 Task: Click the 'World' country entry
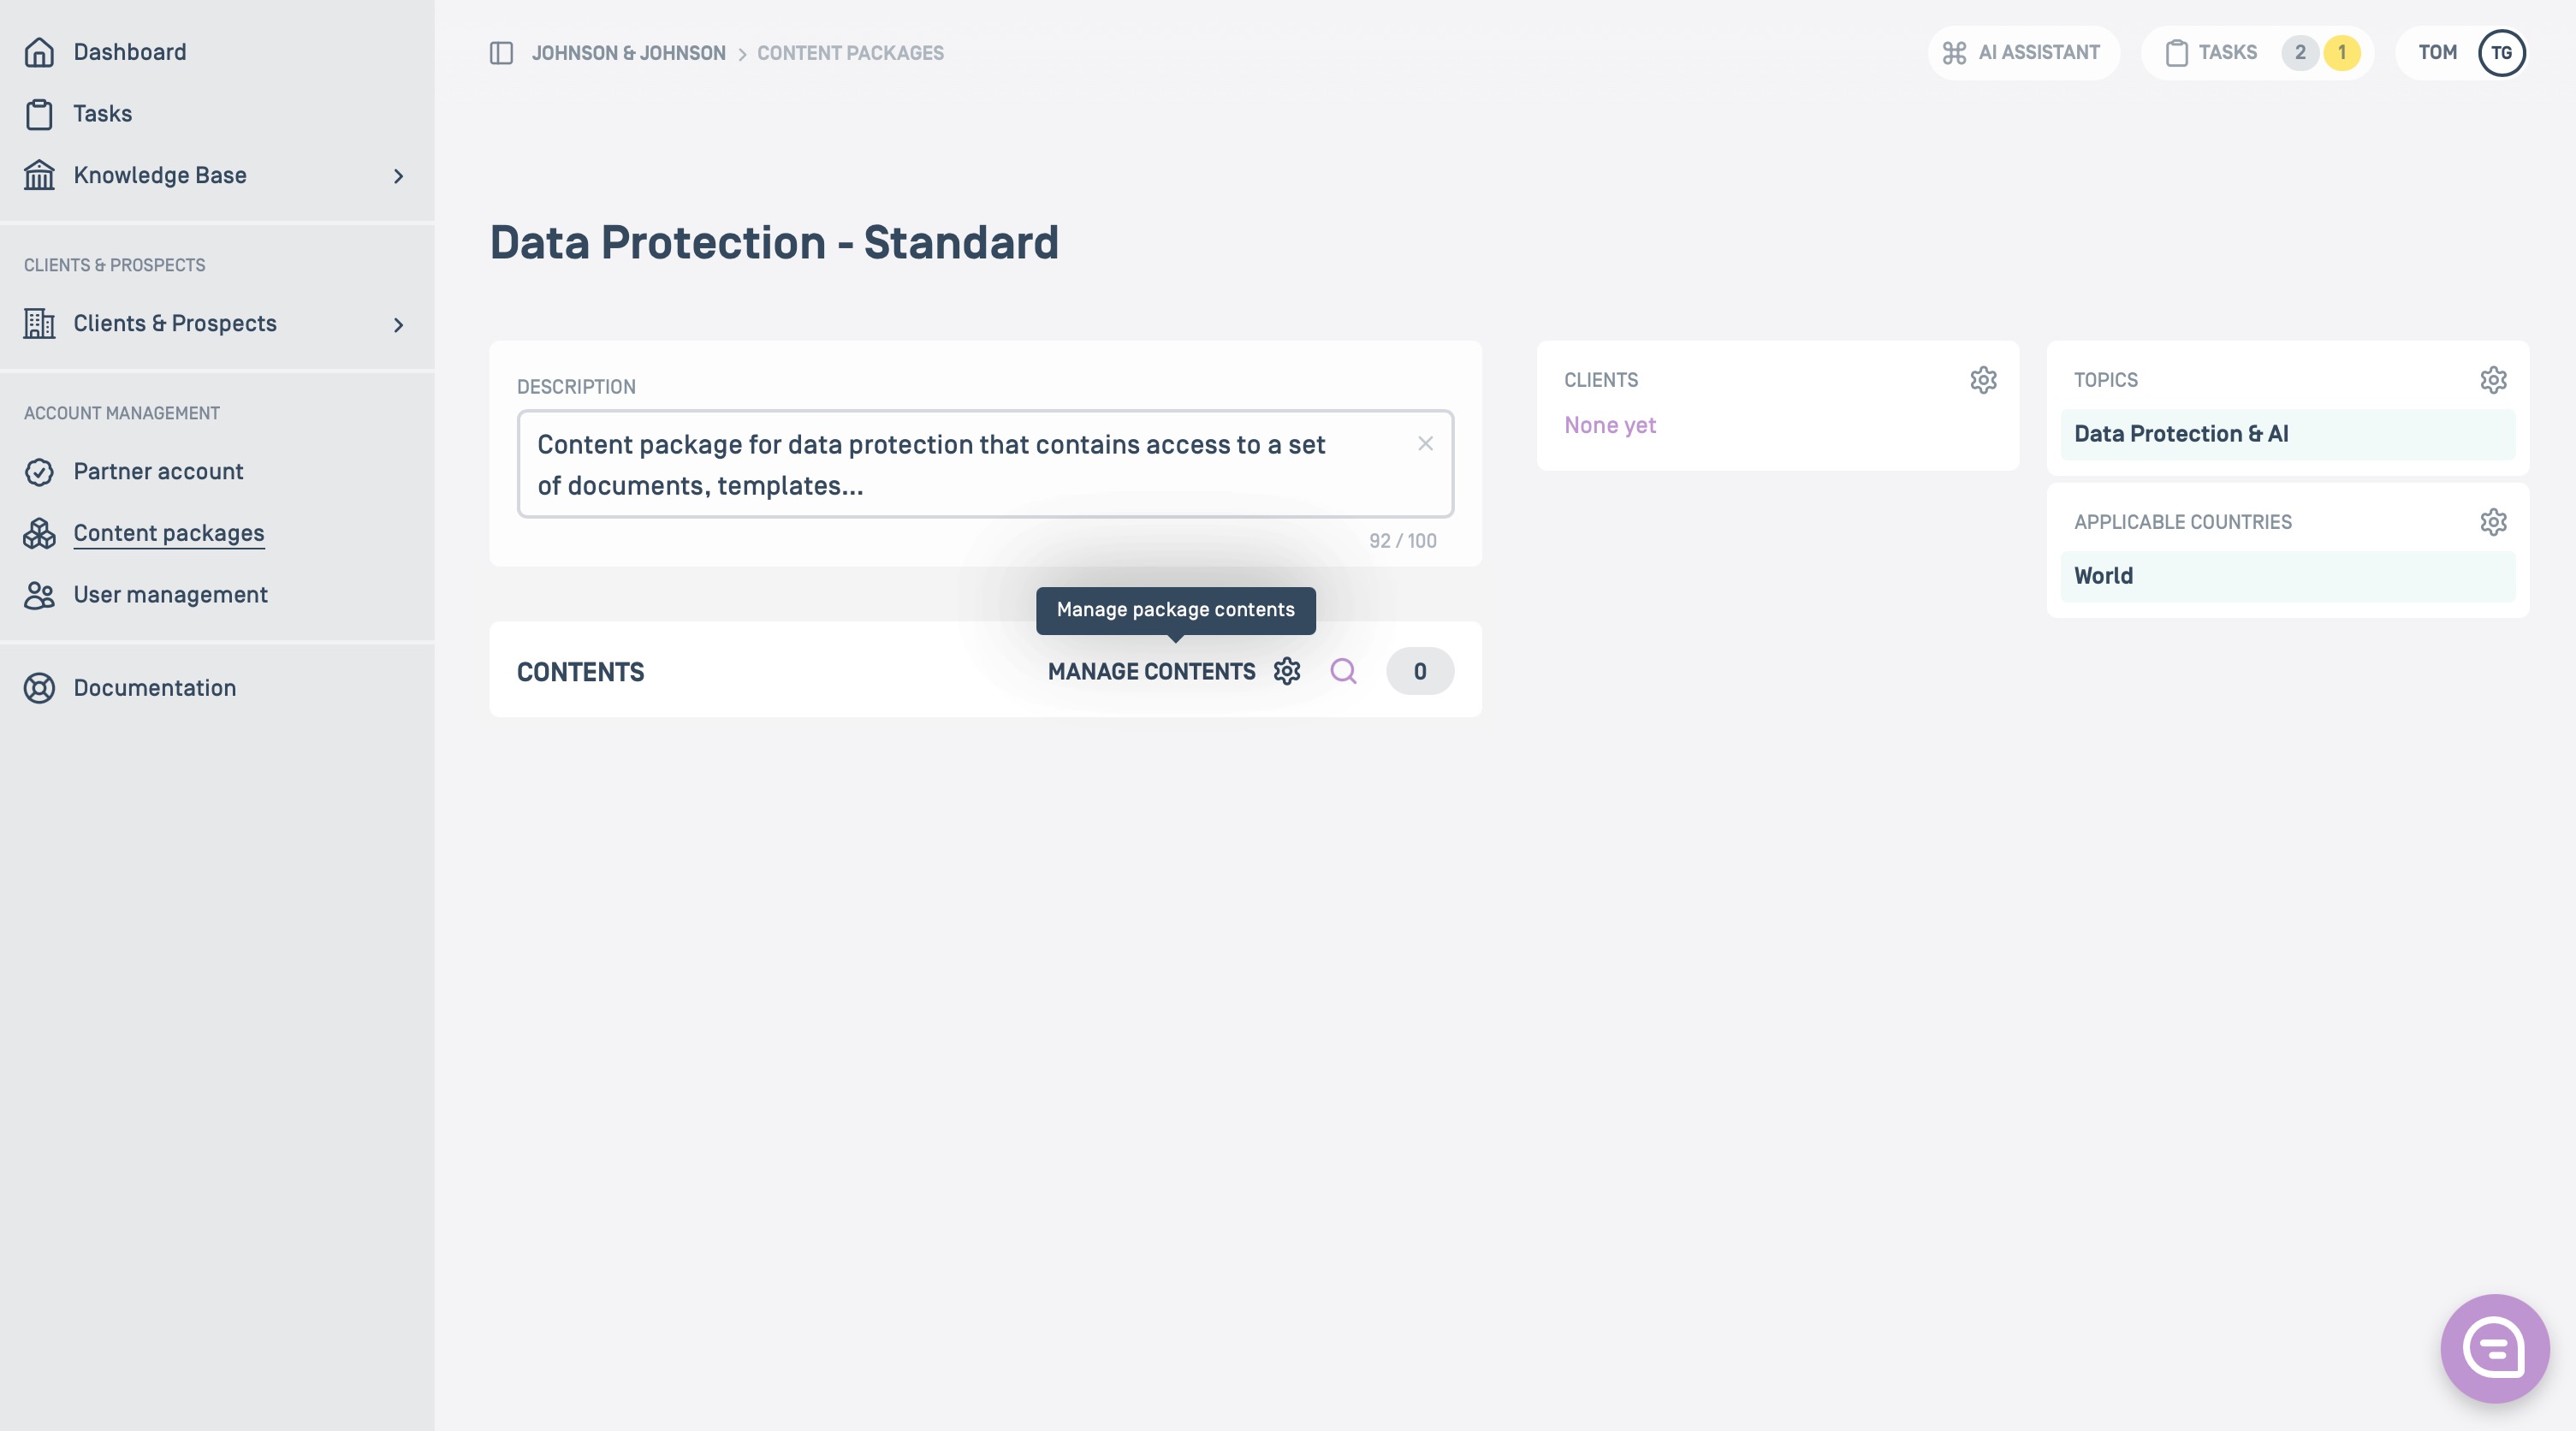2287,576
